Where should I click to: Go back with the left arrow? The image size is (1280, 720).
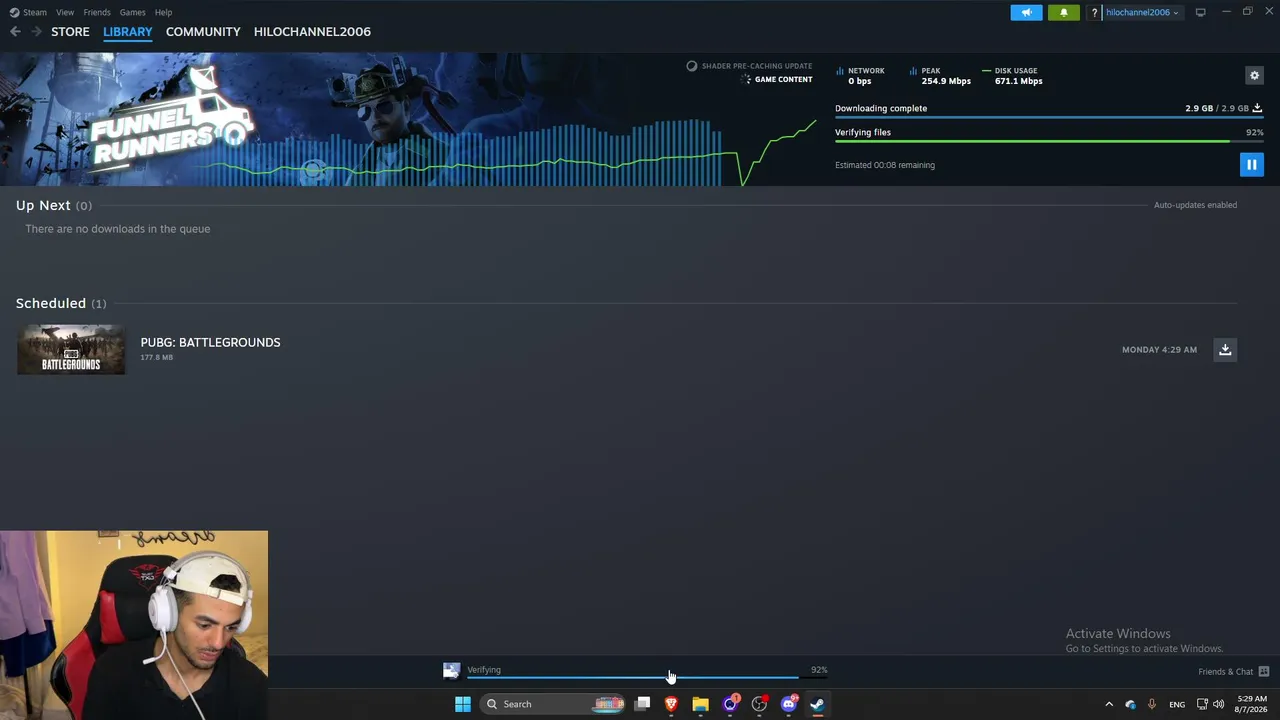pyautogui.click(x=15, y=32)
